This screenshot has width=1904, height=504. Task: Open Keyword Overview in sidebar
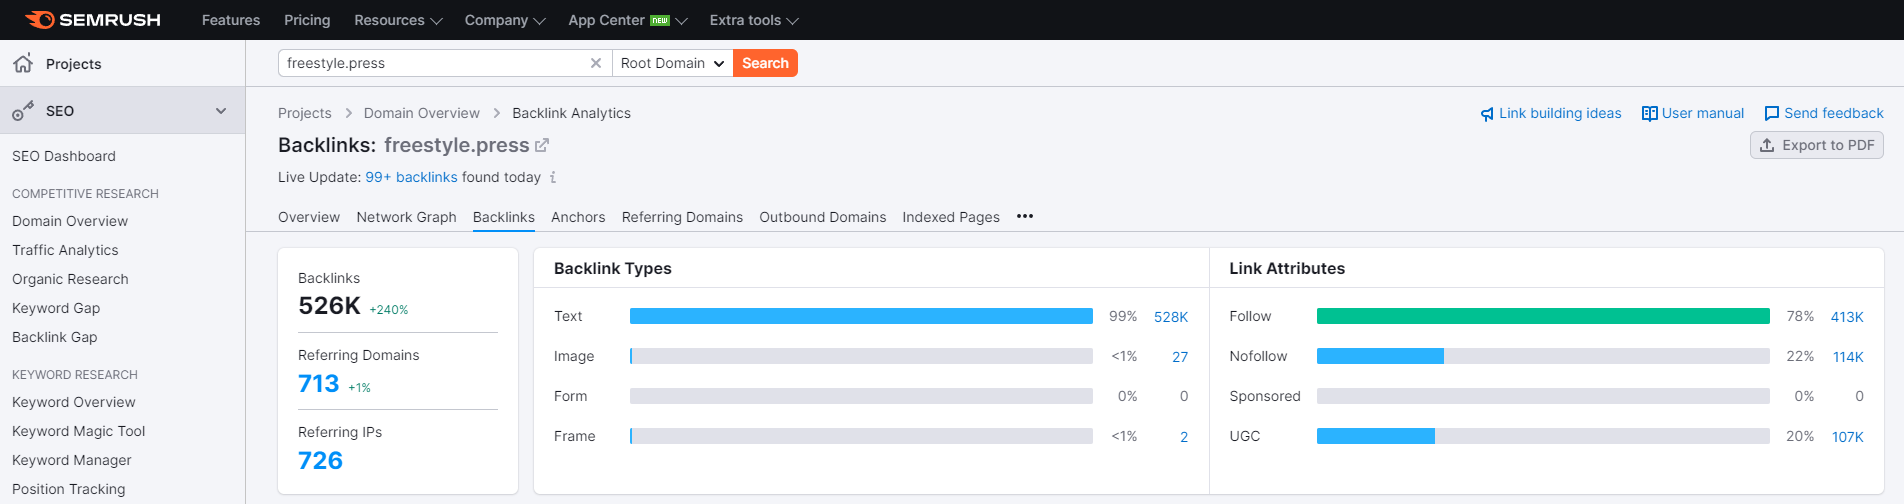coord(74,402)
